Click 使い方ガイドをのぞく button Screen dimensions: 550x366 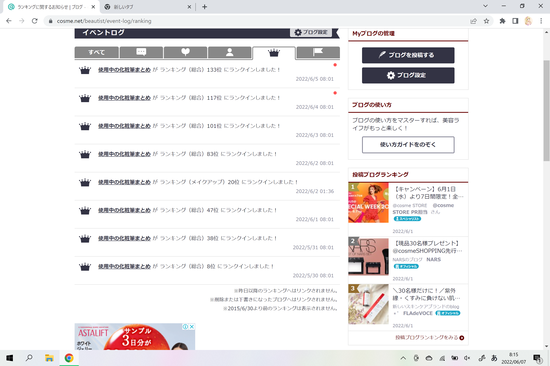pos(408,145)
